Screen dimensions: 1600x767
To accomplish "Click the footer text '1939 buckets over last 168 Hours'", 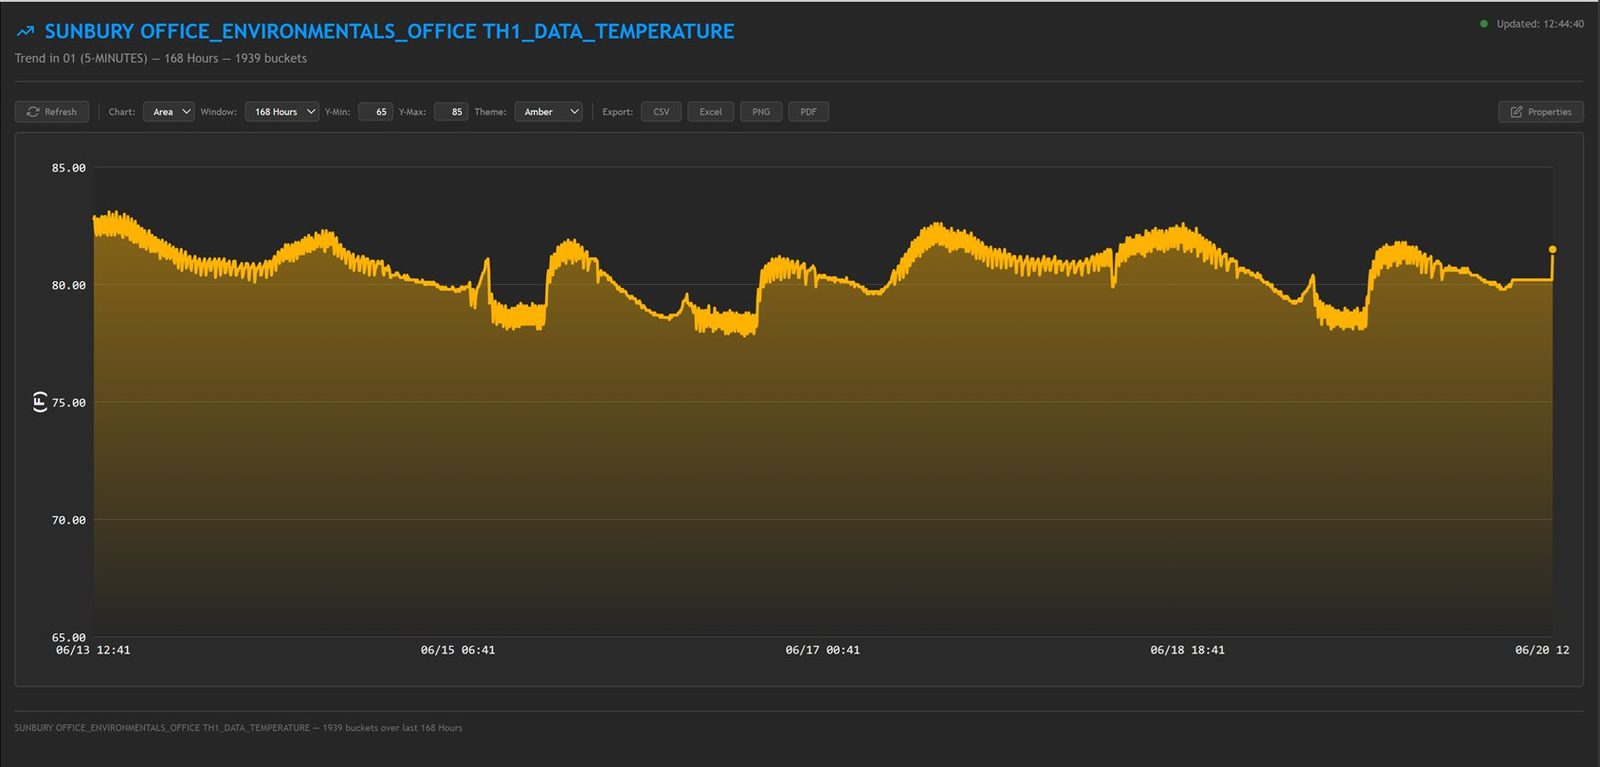I will (392, 728).
